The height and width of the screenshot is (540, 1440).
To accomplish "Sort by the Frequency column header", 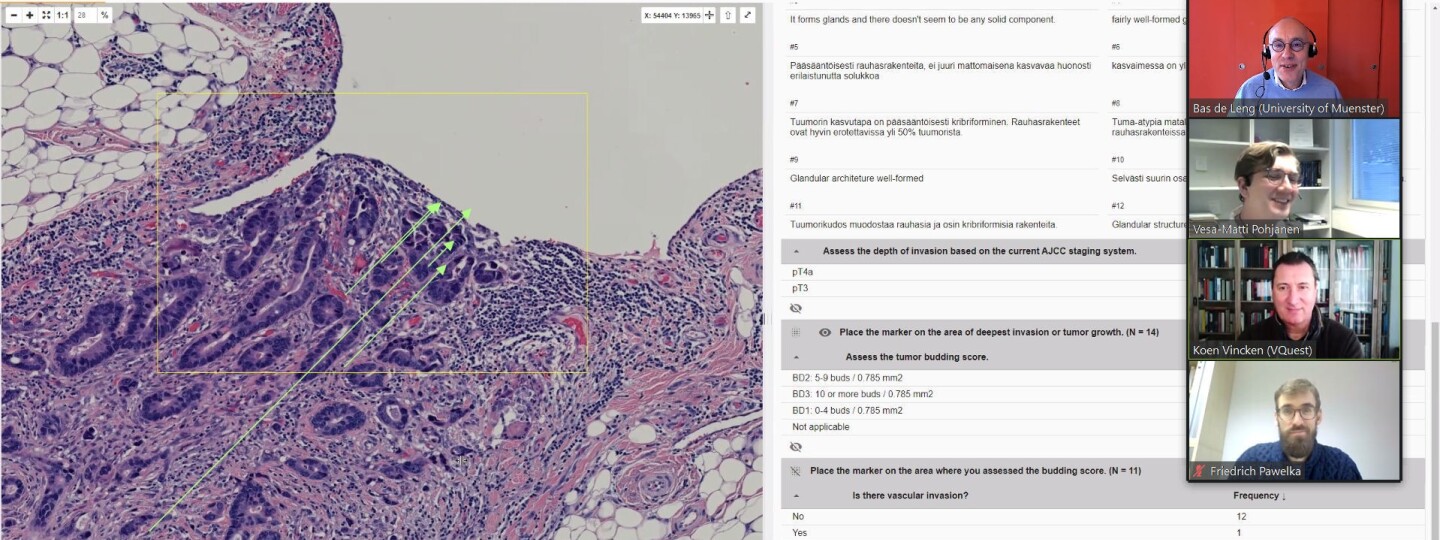I will 1259,496.
